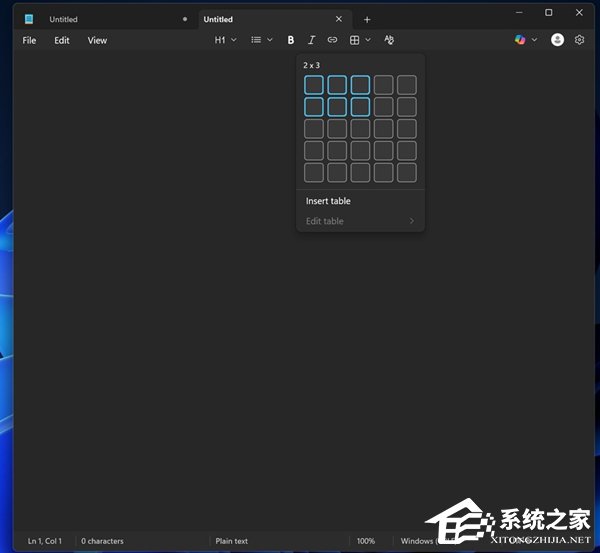Maximize the Notepad window
Image resolution: width=600 pixels, height=553 pixels.
pyautogui.click(x=548, y=13)
